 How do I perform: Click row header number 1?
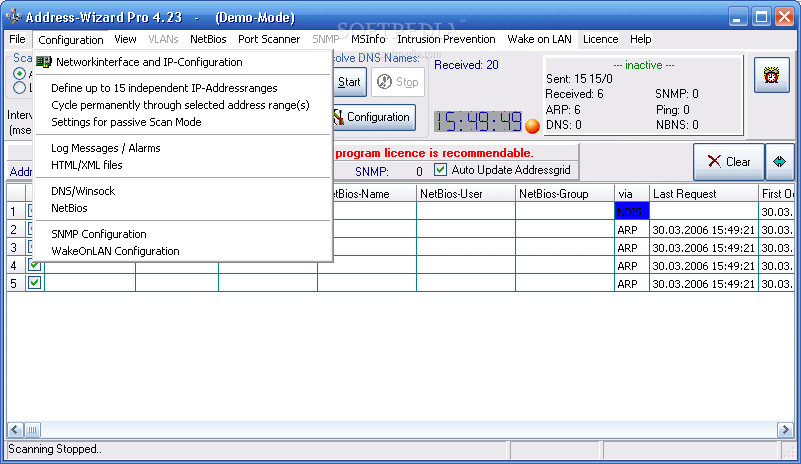(15, 212)
